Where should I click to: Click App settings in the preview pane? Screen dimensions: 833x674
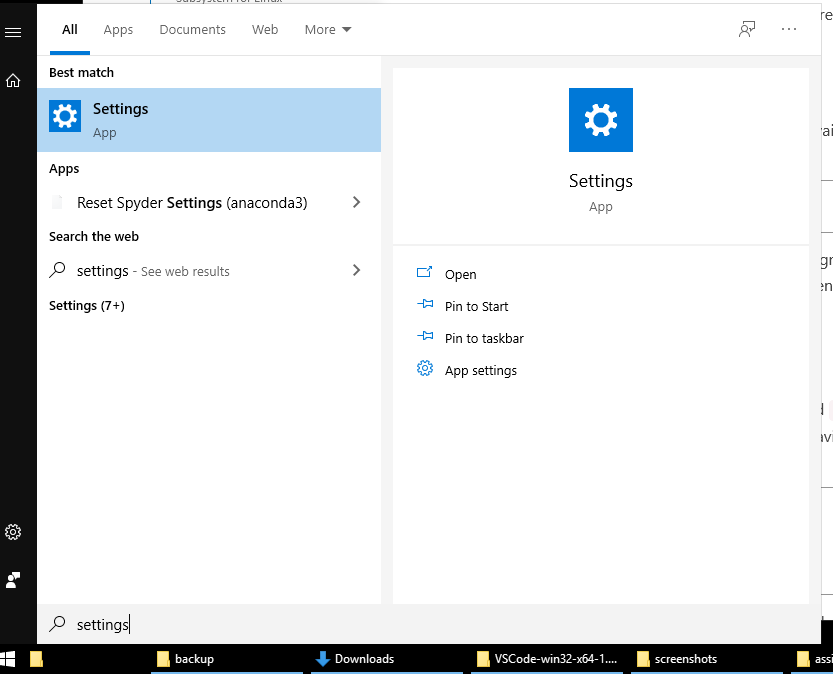click(480, 370)
